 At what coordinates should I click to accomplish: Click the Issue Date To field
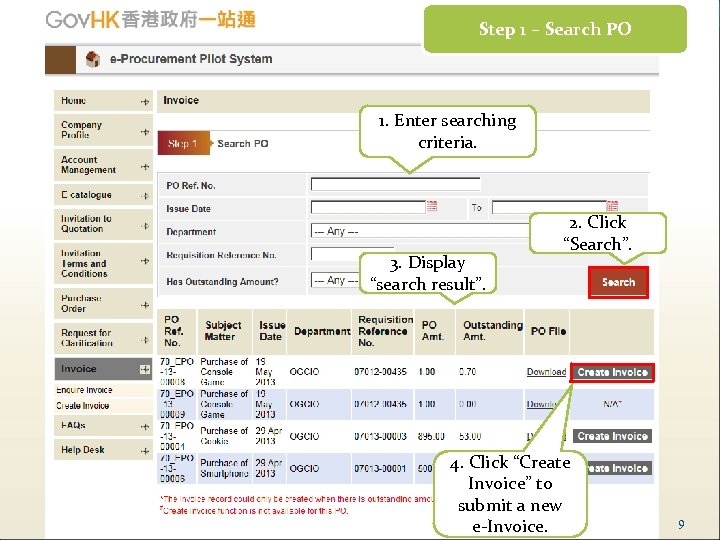(x=549, y=207)
